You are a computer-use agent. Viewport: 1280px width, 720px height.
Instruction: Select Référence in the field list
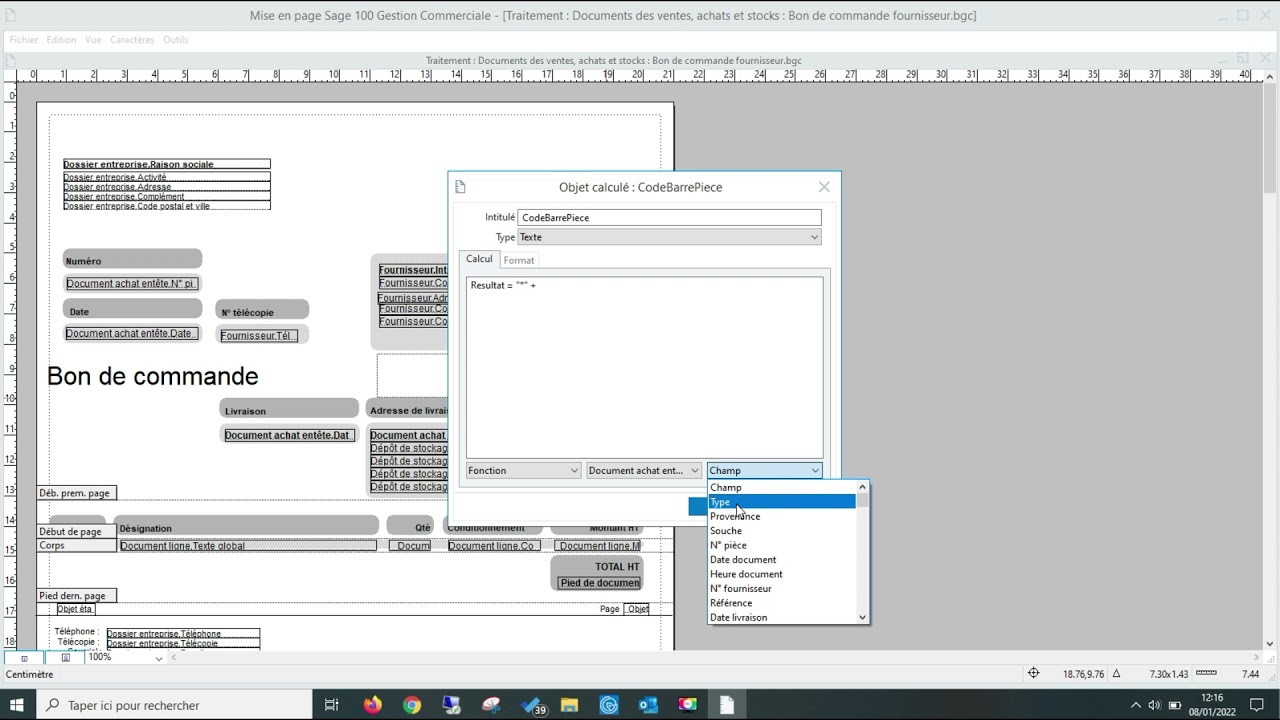(782, 603)
